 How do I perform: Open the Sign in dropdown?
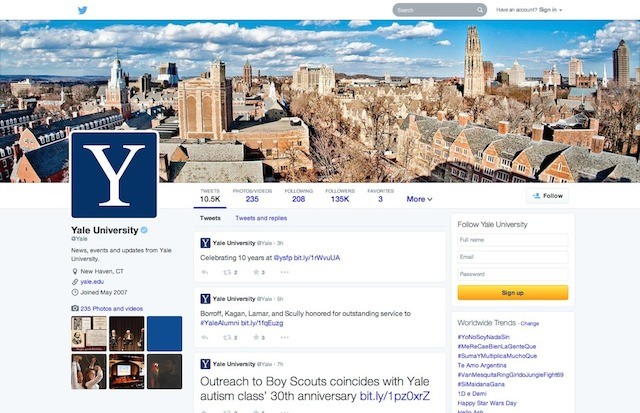(x=550, y=10)
